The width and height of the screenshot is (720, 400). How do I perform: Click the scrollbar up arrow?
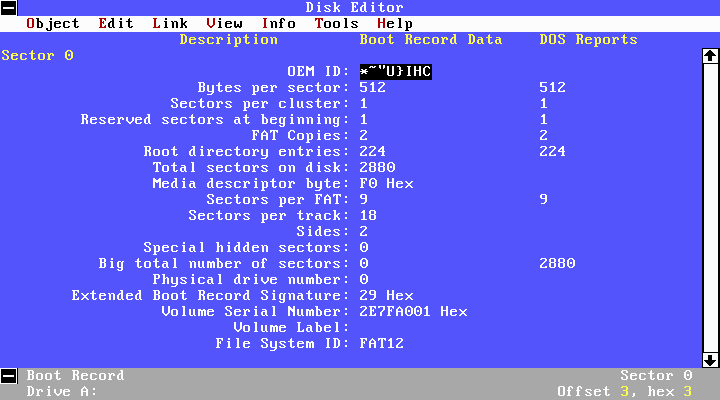pyautogui.click(x=710, y=56)
